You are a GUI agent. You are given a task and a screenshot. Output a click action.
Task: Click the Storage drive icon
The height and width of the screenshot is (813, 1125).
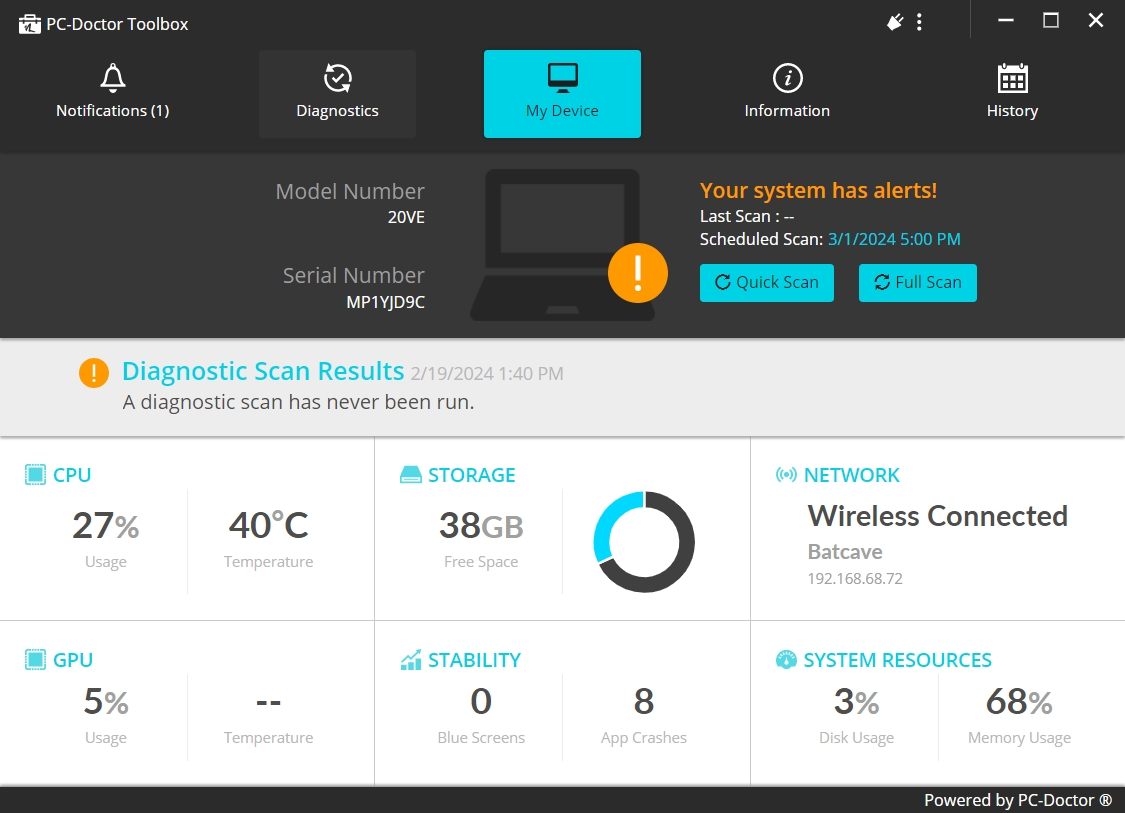tap(410, 474)
